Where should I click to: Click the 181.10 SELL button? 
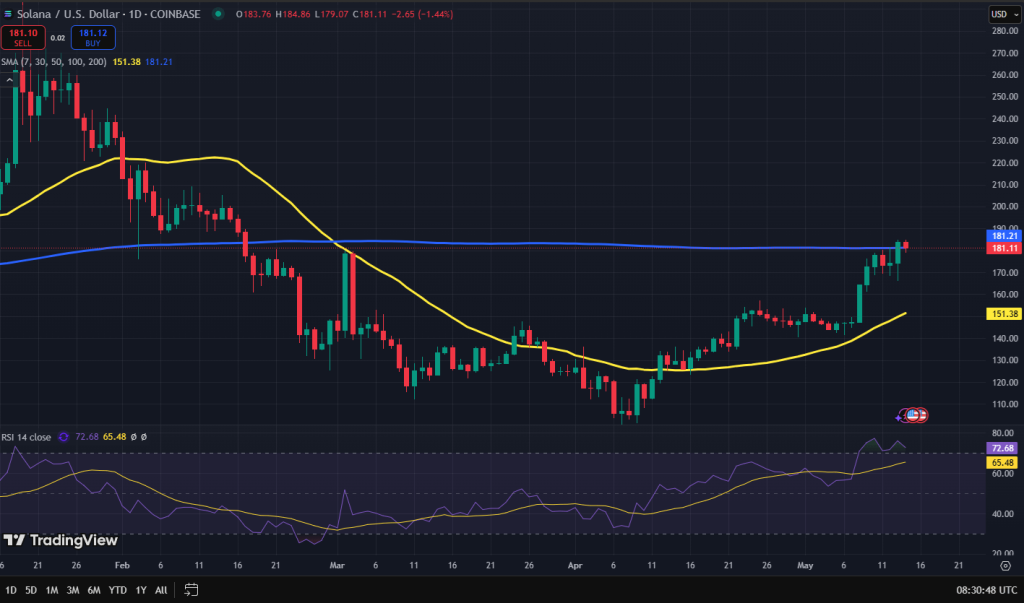tap(23, 37)
